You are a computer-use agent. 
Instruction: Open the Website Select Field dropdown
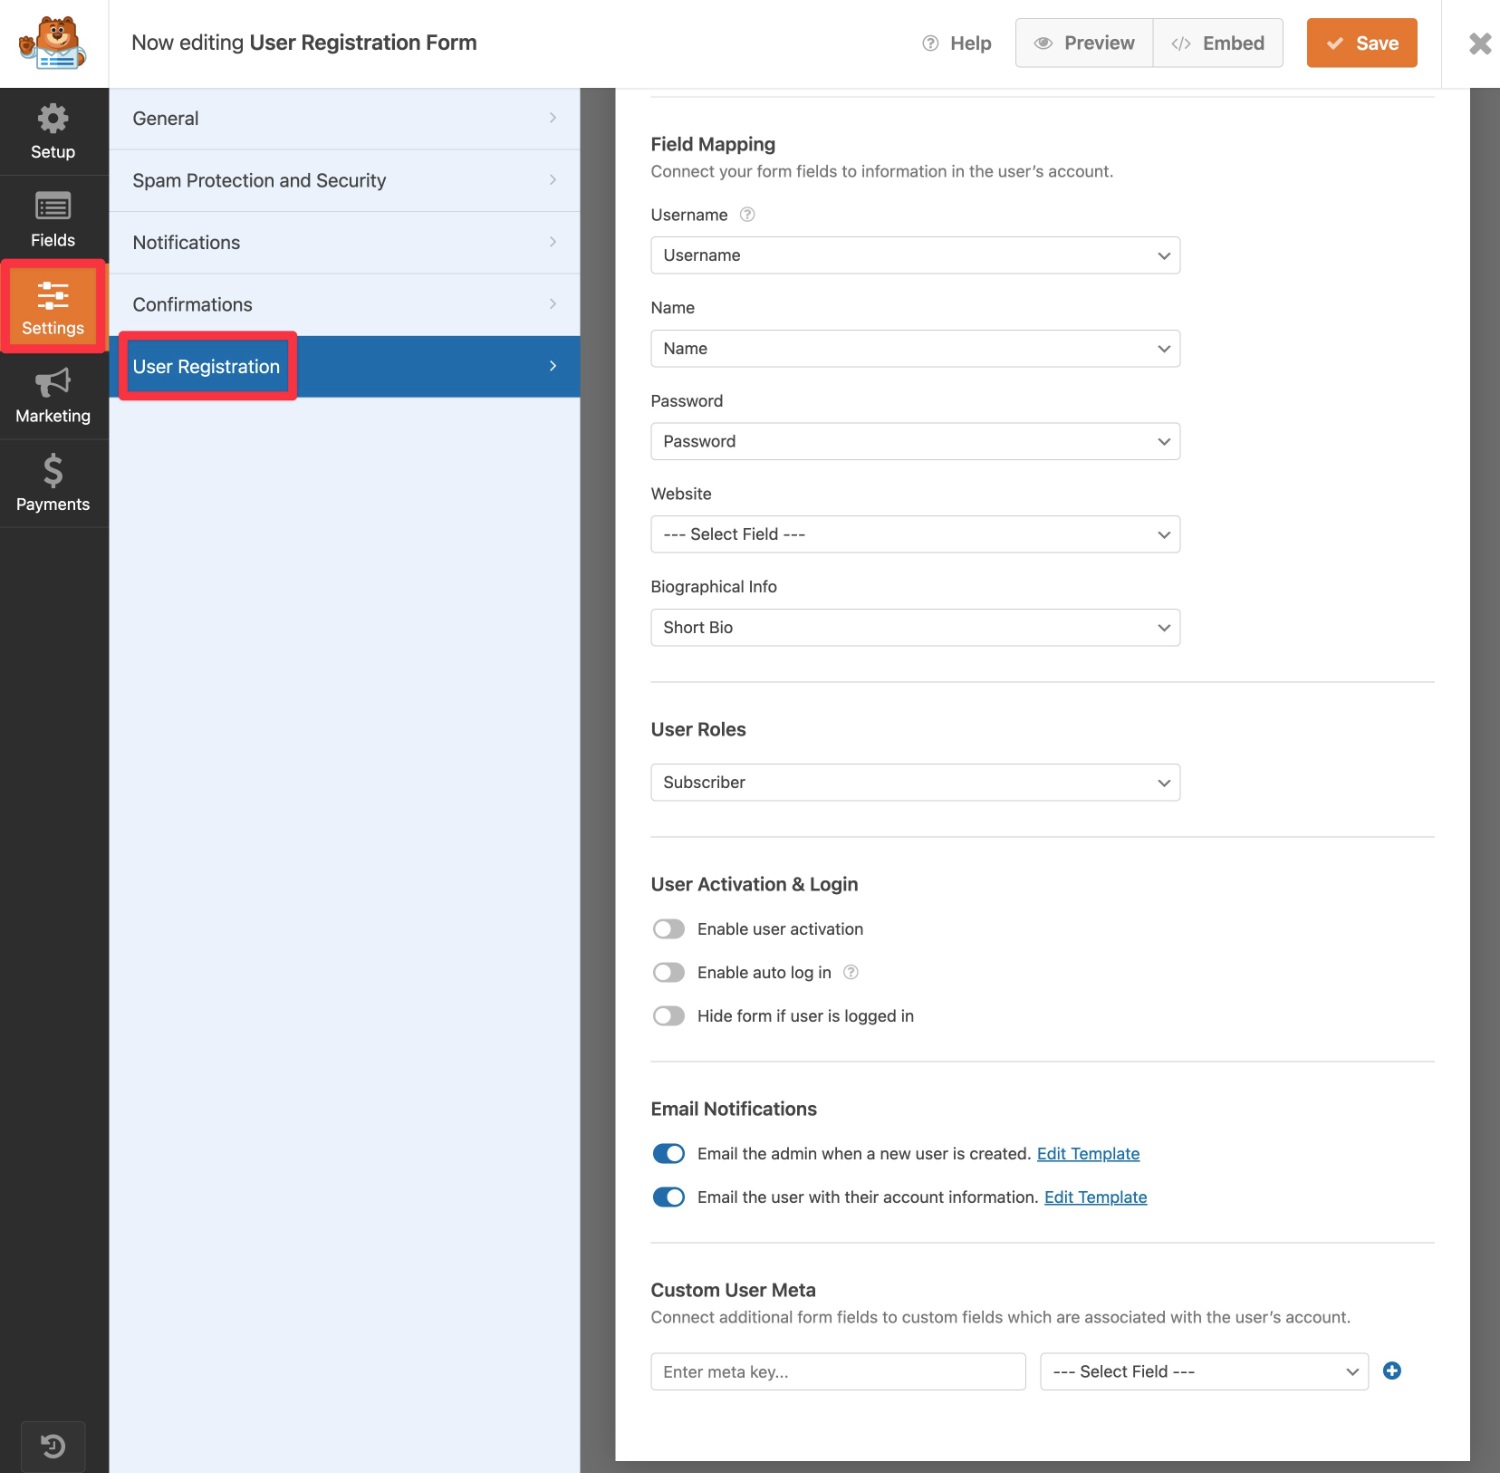[x=915, y=534]
